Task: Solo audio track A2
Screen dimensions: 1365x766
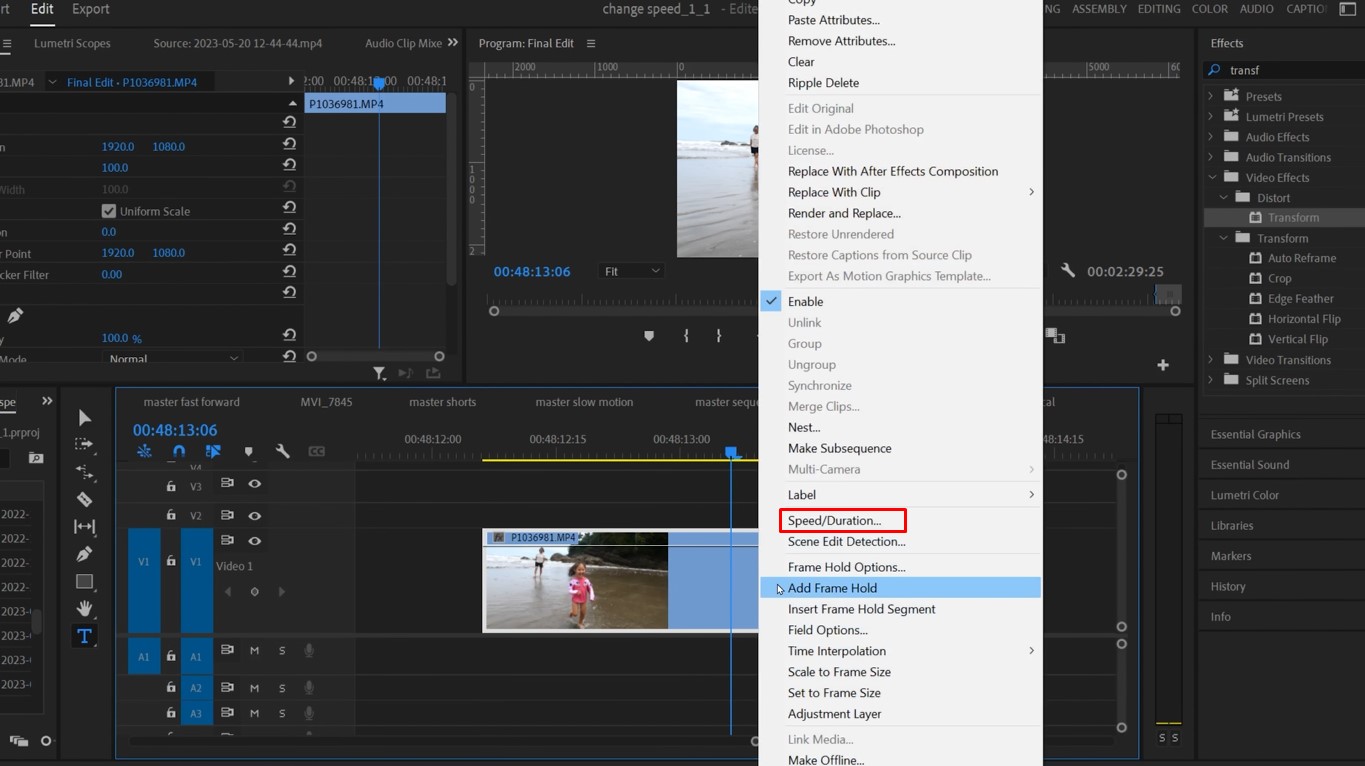Action: tap(281, 687)
